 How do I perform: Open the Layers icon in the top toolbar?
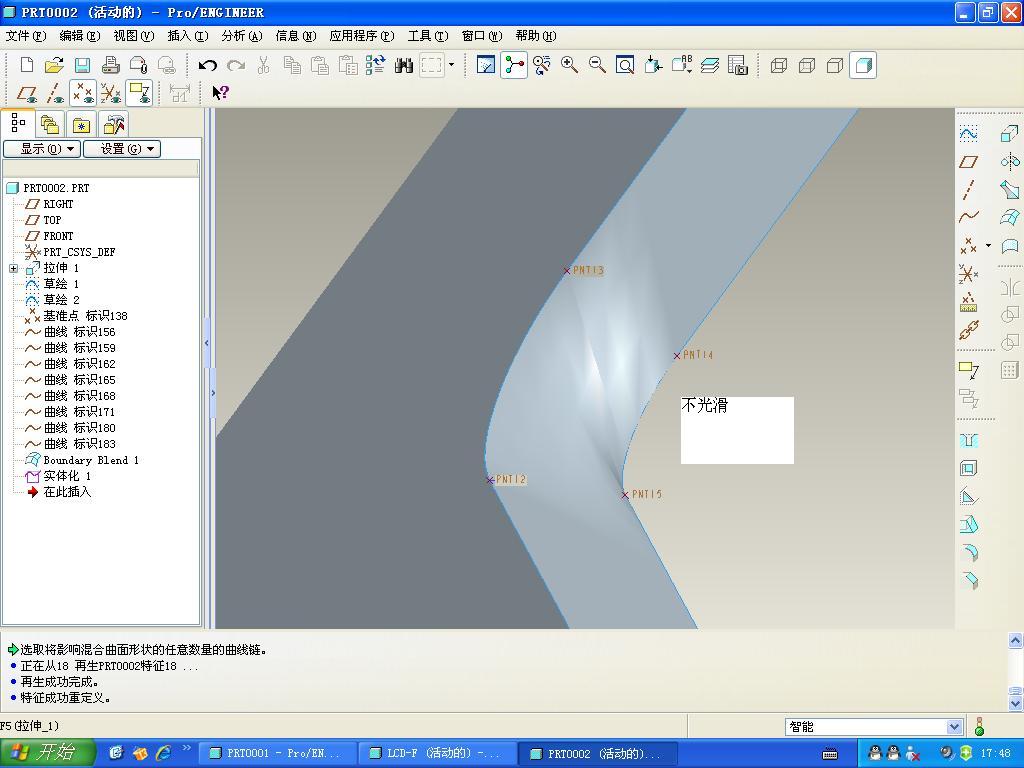click(710, 65)
